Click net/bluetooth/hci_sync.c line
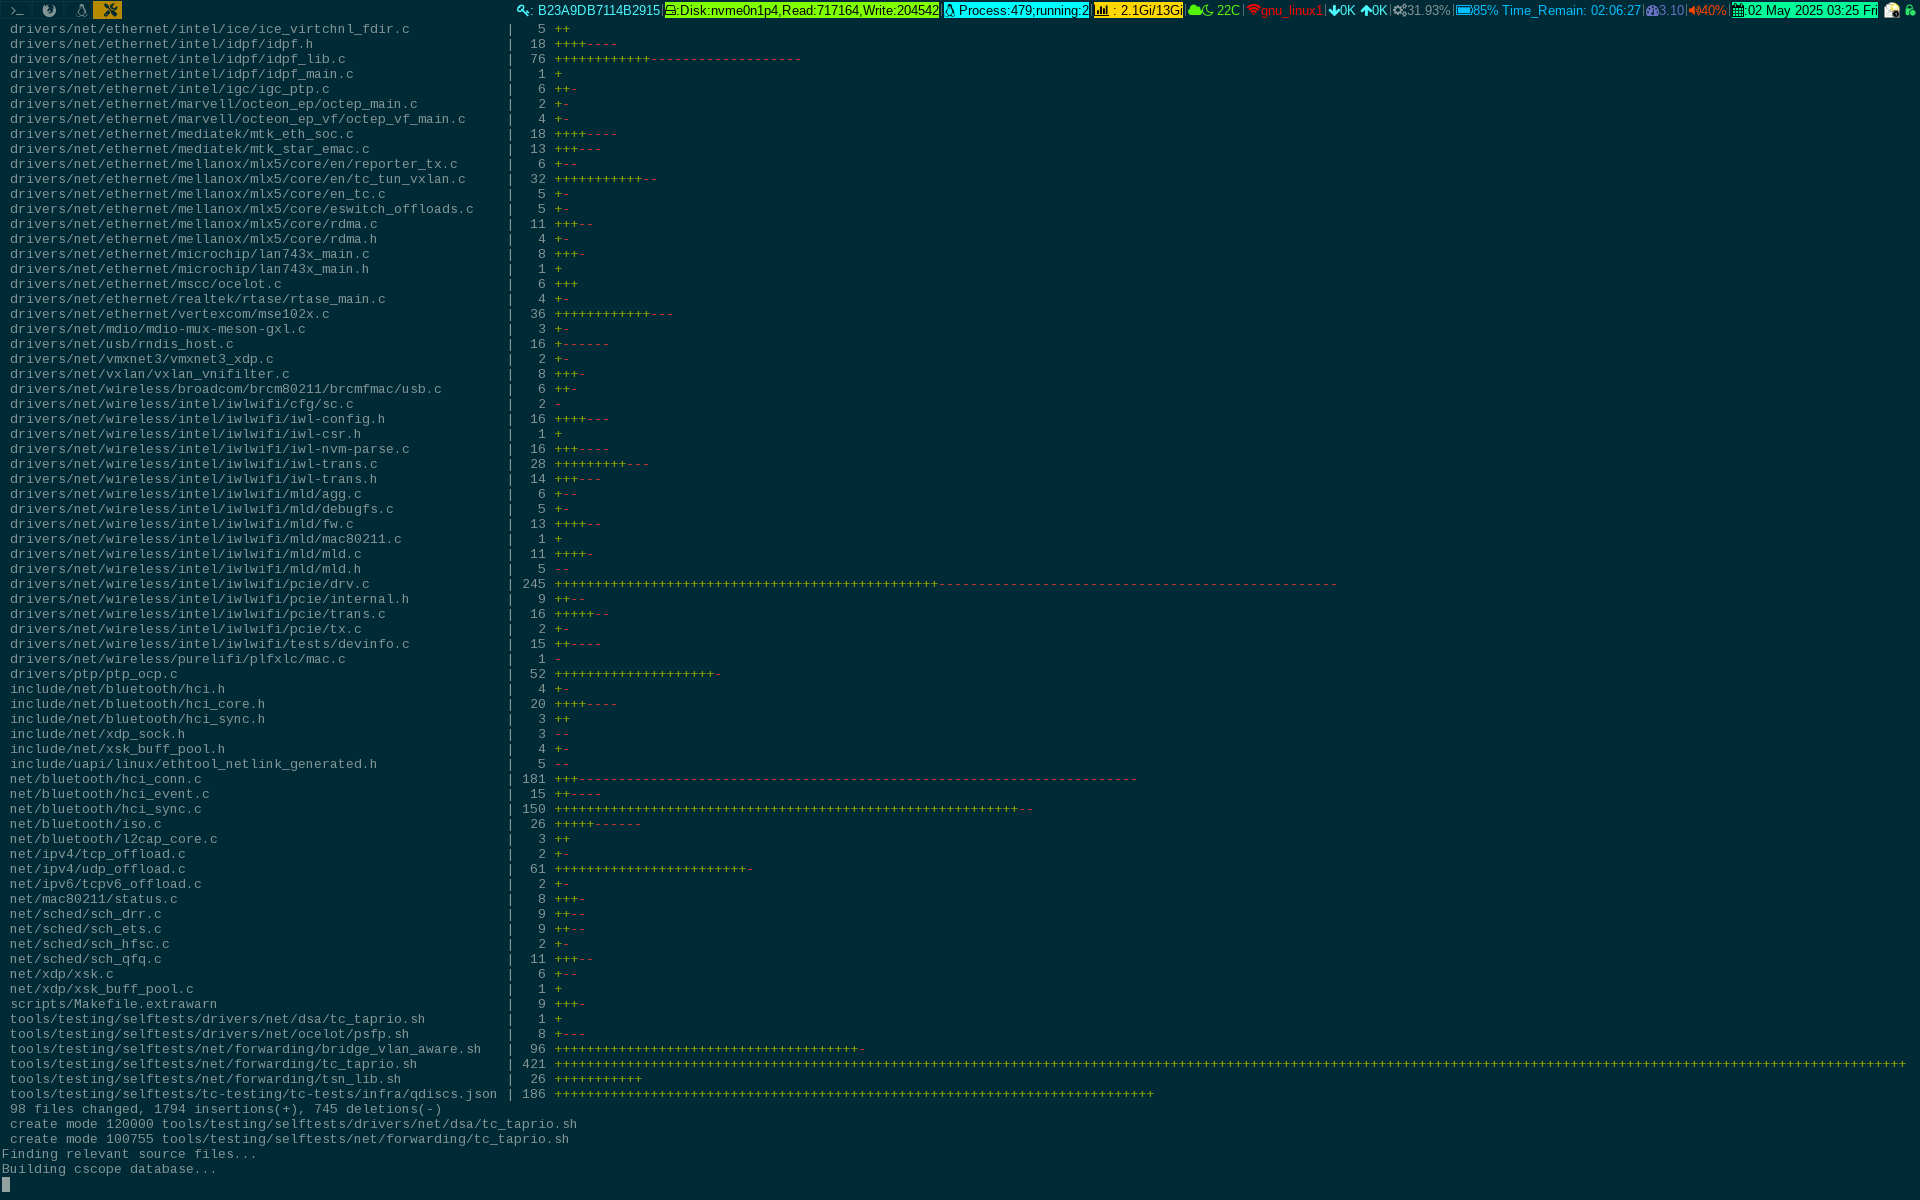 click(521, 809)
